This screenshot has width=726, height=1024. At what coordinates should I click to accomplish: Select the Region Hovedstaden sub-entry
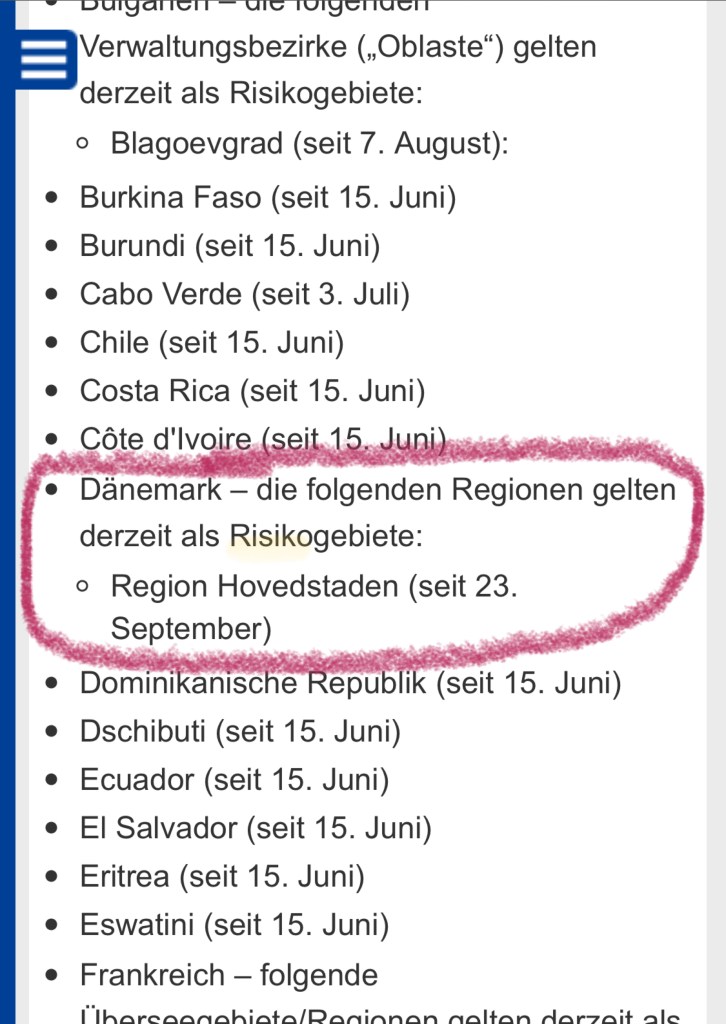314,586
